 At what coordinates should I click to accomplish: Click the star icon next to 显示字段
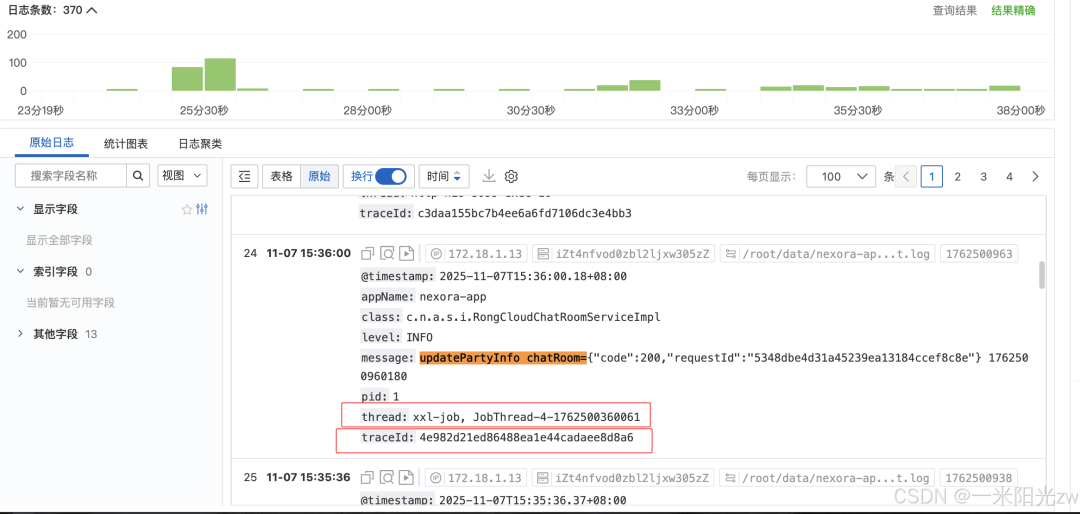[187, 209]
